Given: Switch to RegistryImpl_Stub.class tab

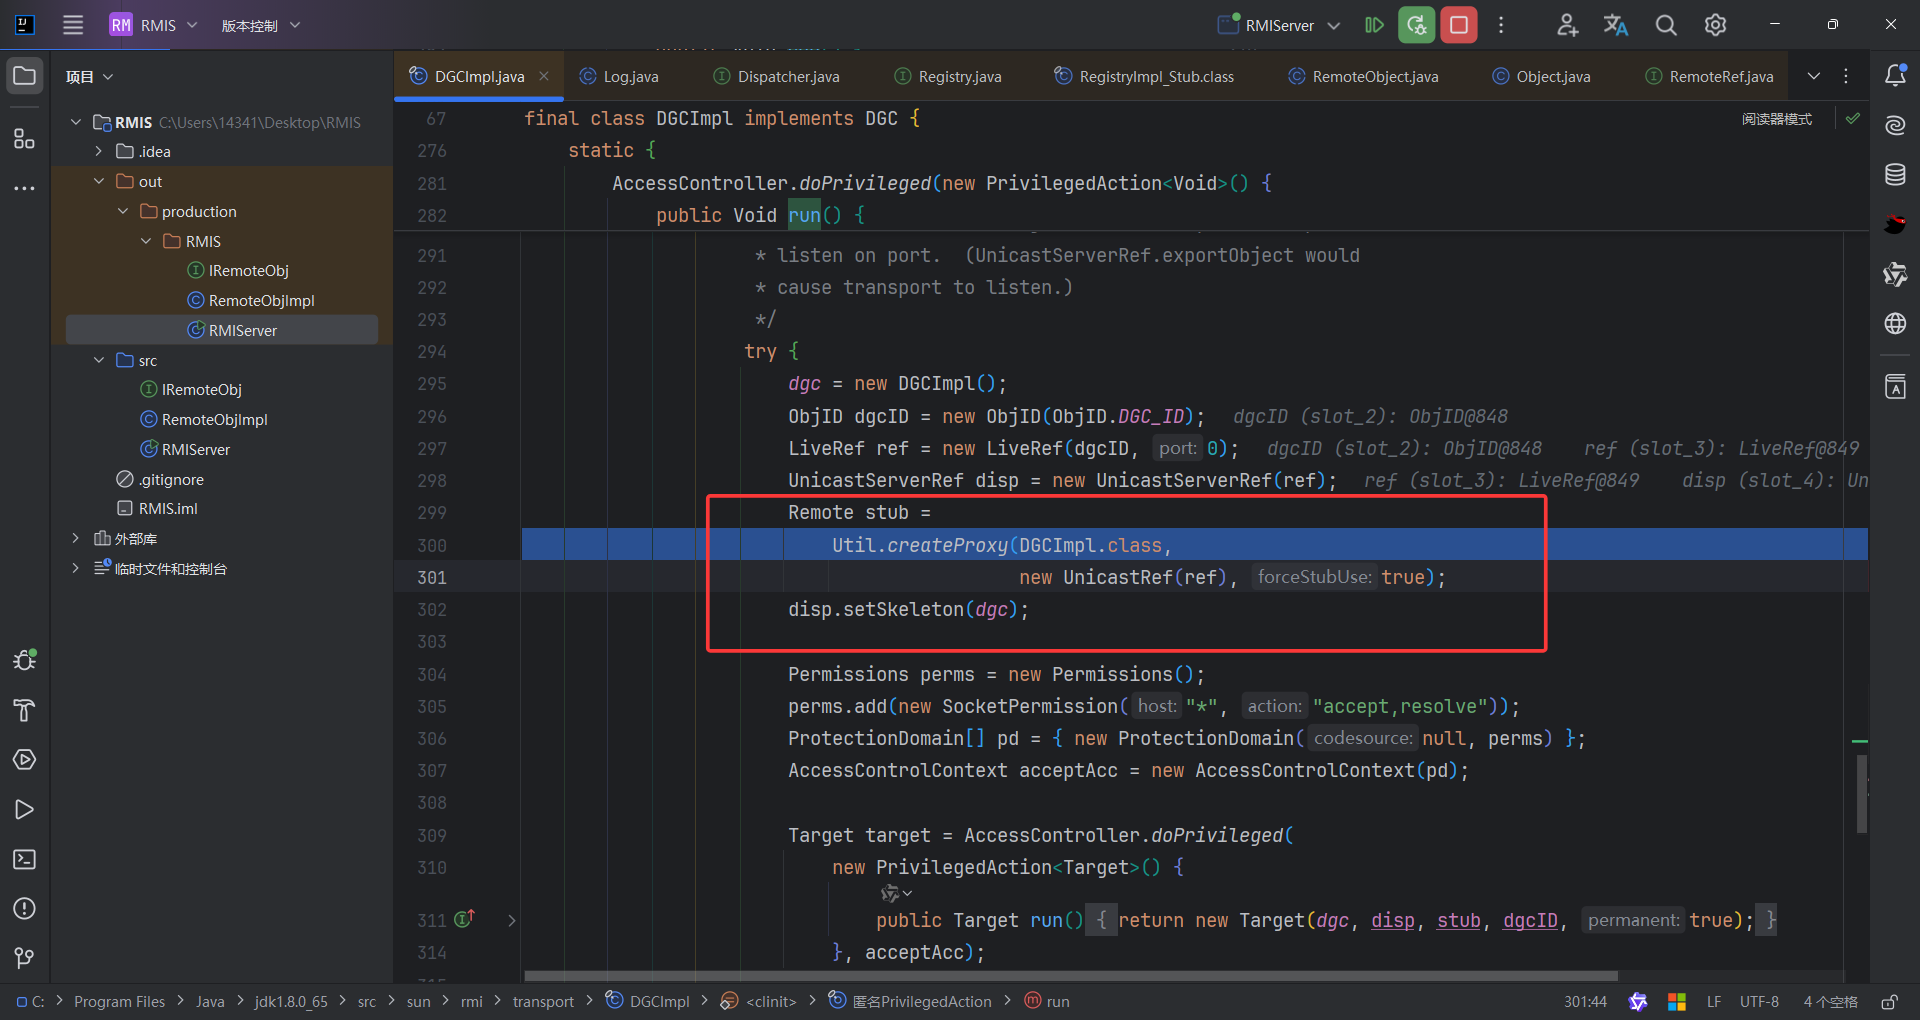Looking at the screenshot, I should click(1144, 76).
